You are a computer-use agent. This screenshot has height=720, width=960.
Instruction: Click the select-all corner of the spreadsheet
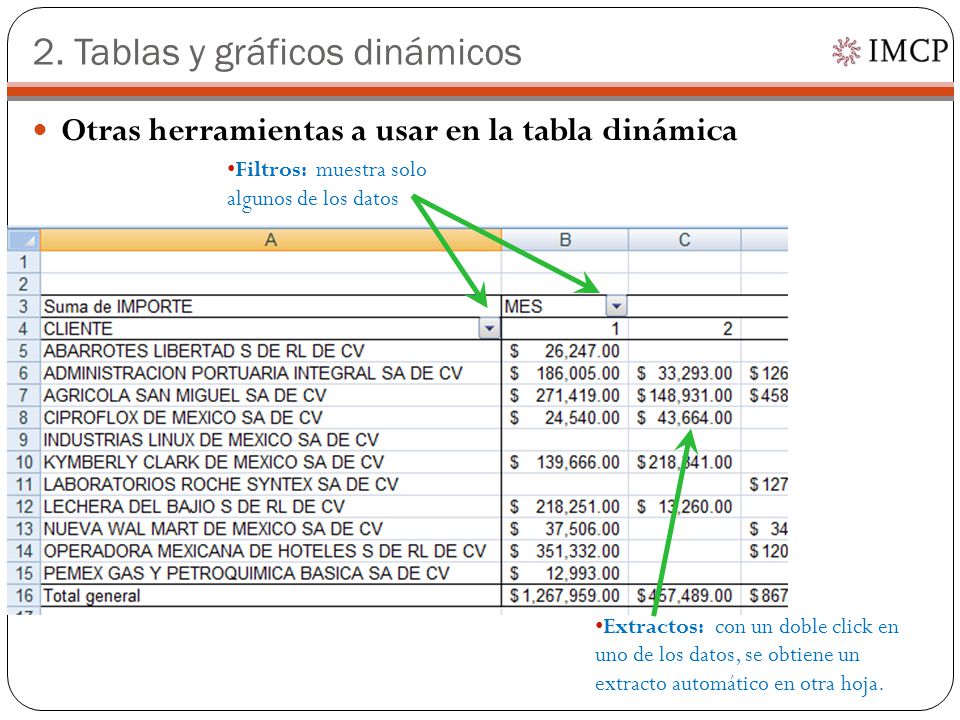pyautogui.click(x=23, y=239)
